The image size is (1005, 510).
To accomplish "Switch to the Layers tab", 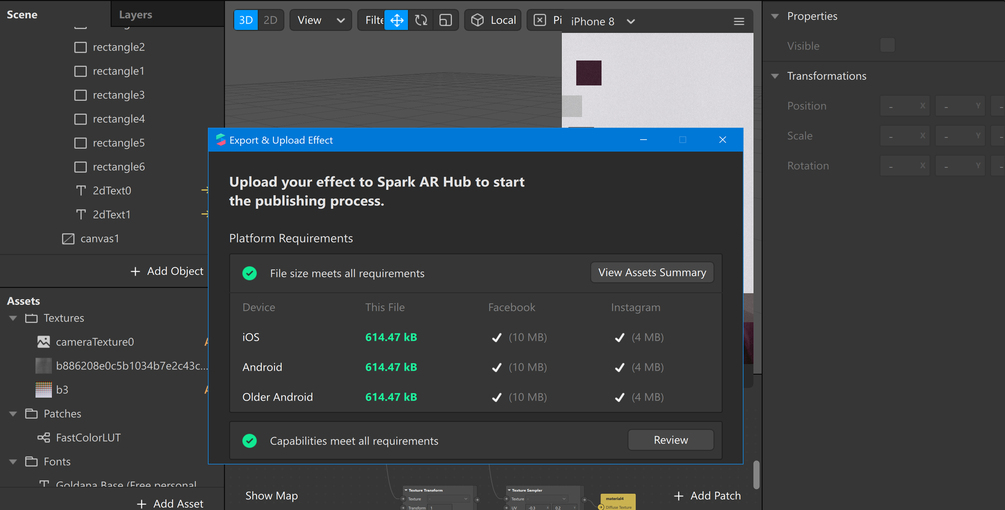I will [x=136, y=14].
